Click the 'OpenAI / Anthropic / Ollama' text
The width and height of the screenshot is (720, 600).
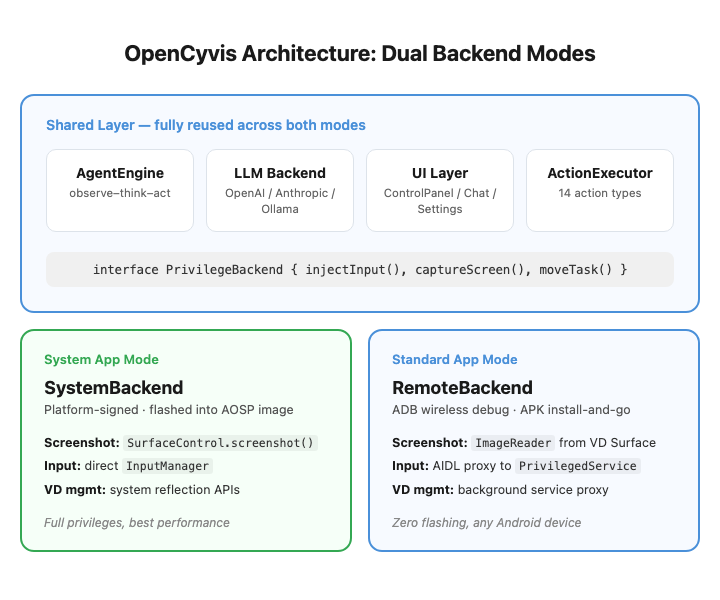click(280, 201)
